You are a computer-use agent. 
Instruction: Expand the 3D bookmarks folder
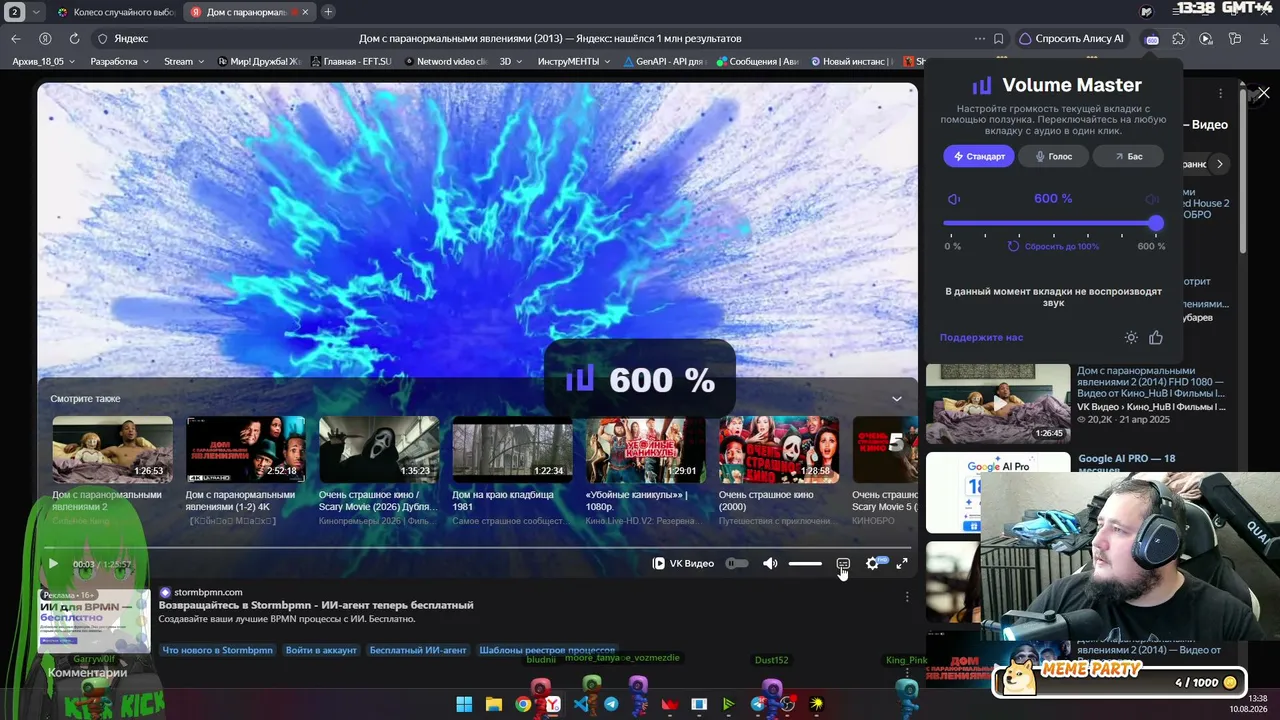pyautogui.click(x=511, y=61)
